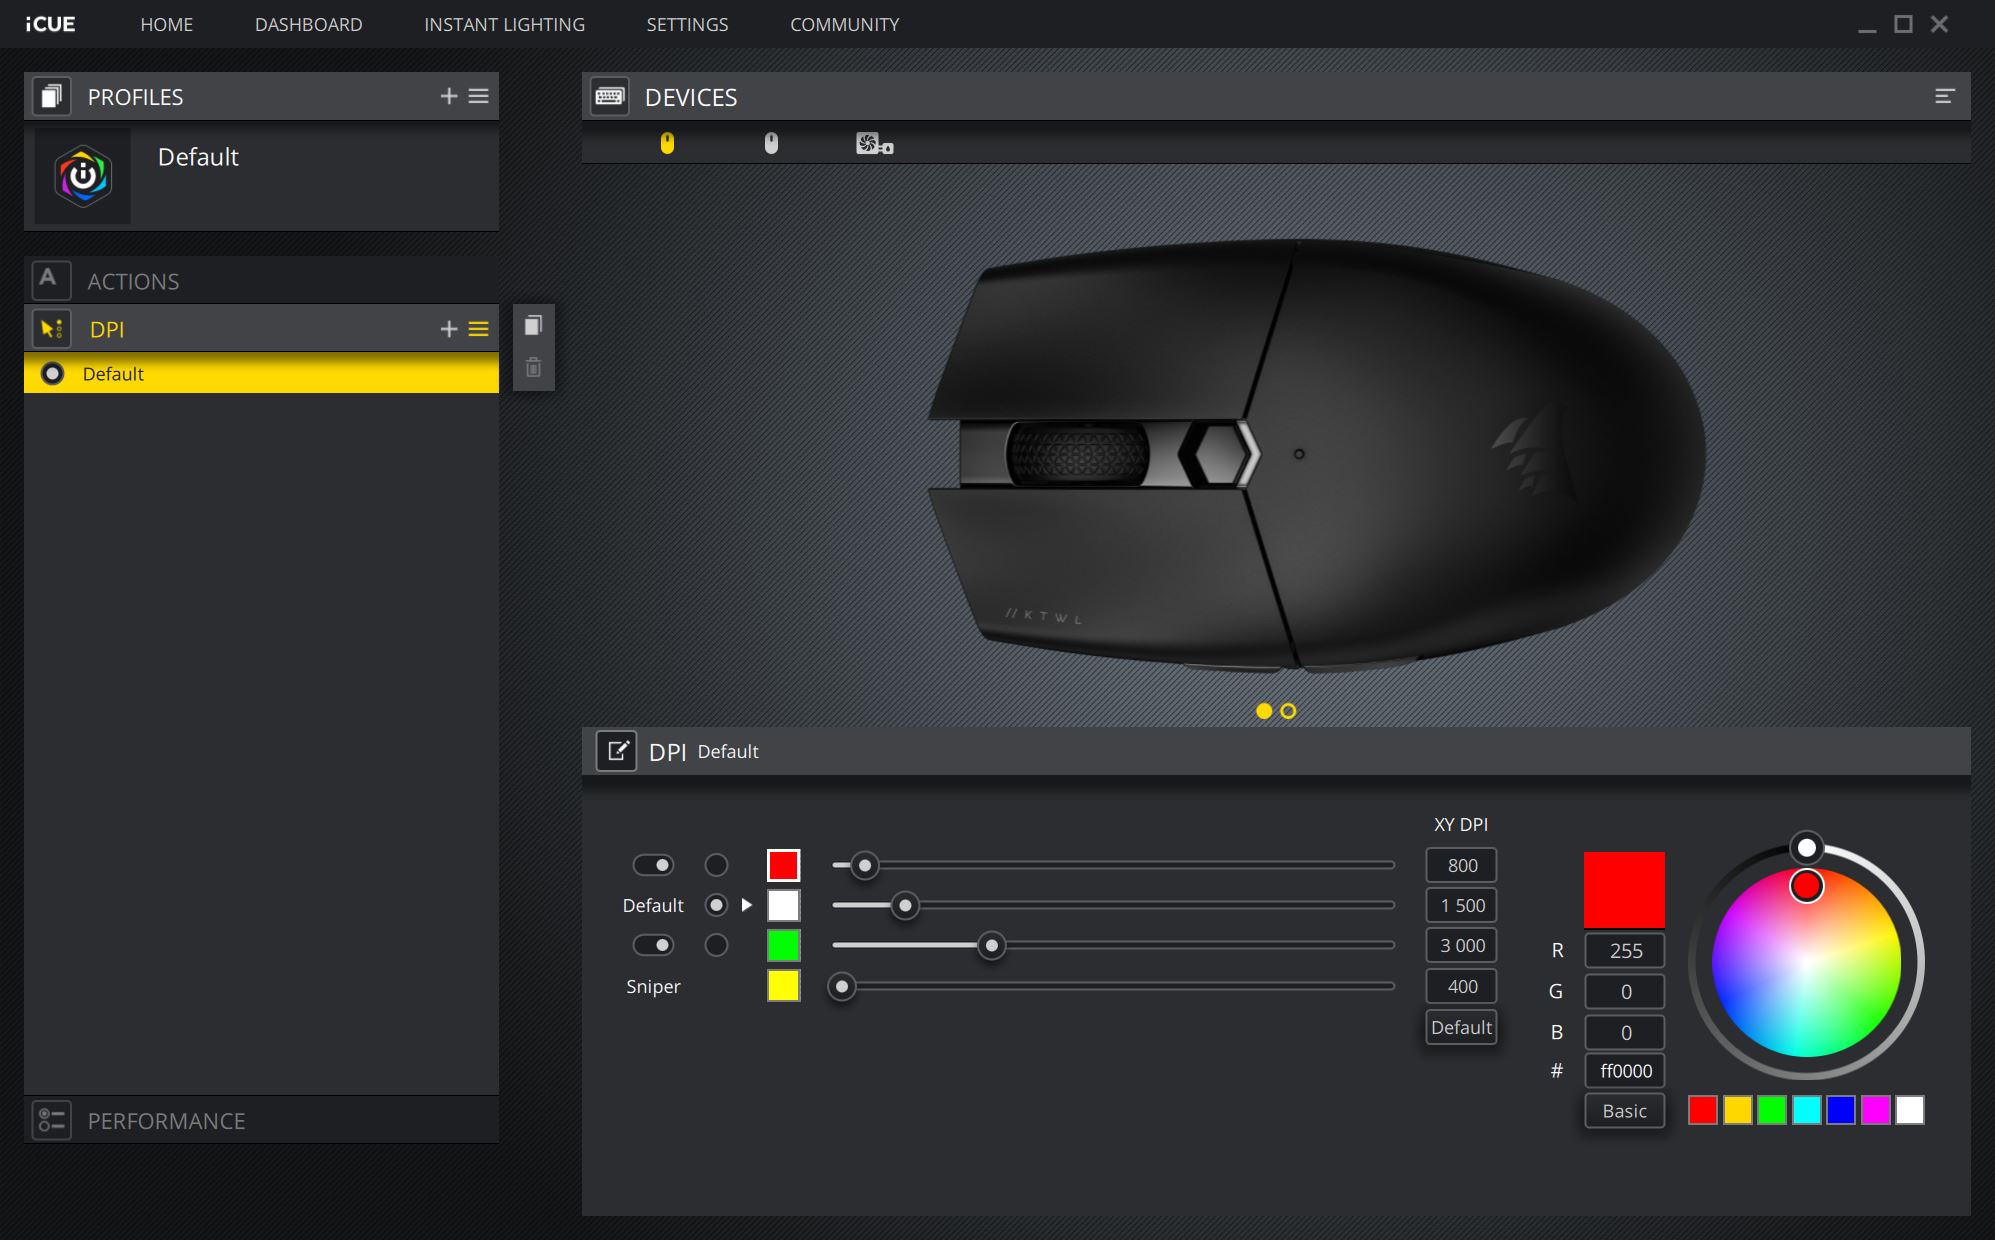1995x1240 pixels.
Task: Click the 3 000 DPI slider handle
Action: point(991,945)
